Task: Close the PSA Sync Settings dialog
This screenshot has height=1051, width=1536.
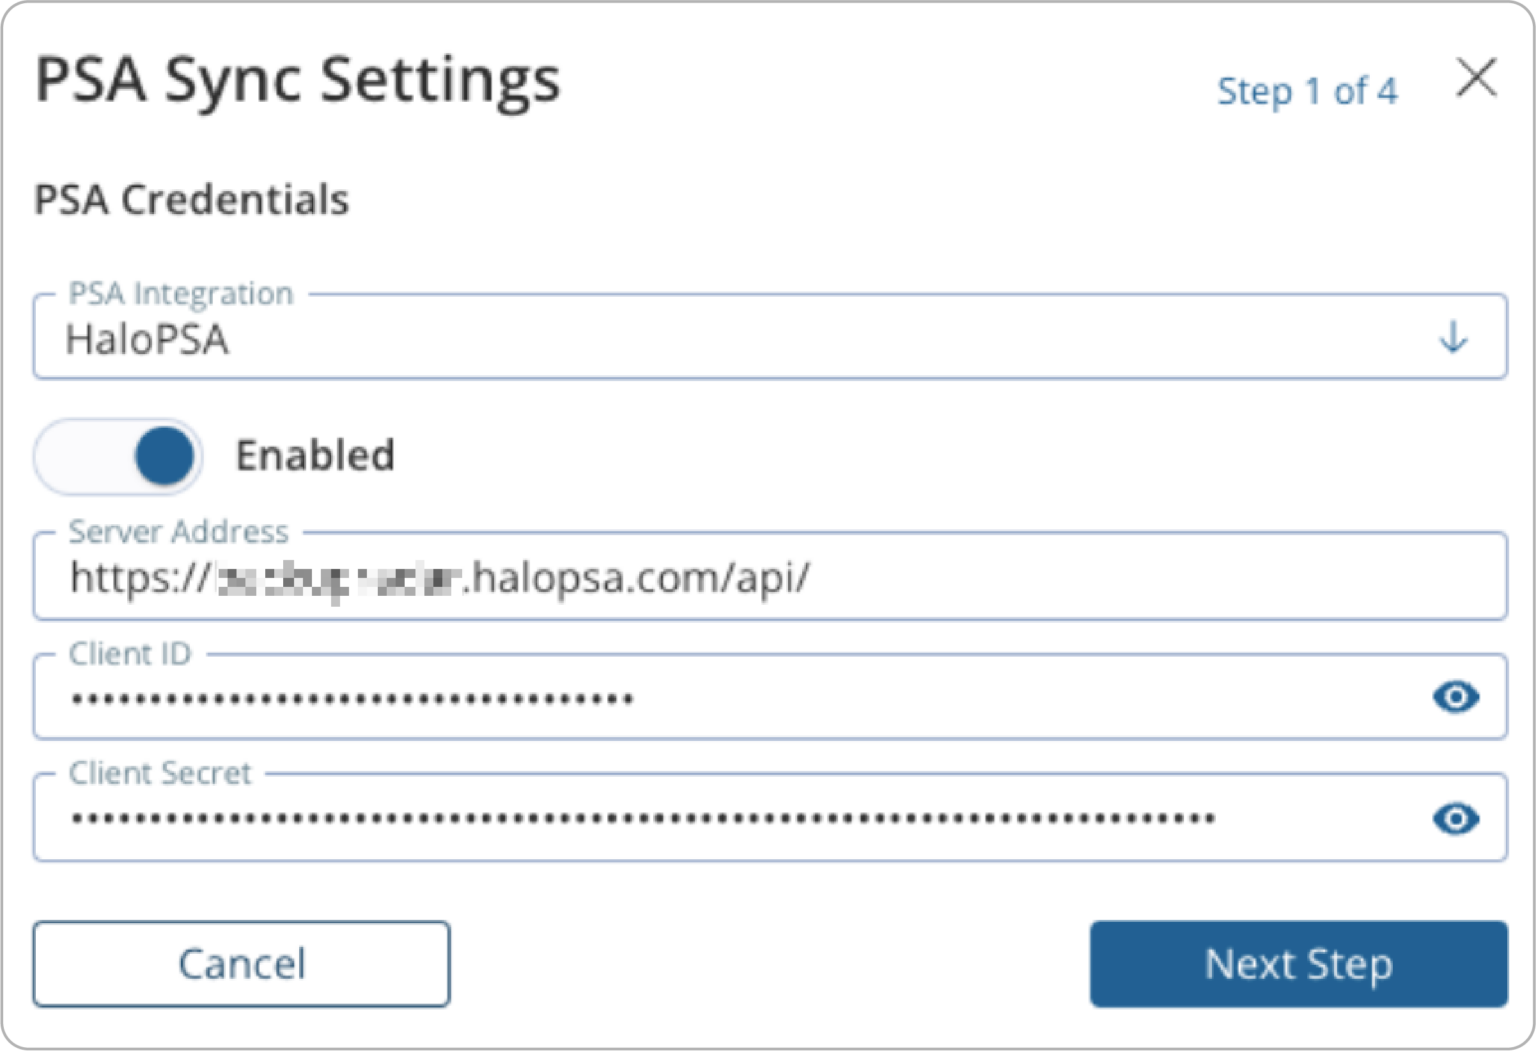Action: point(1477,78)
